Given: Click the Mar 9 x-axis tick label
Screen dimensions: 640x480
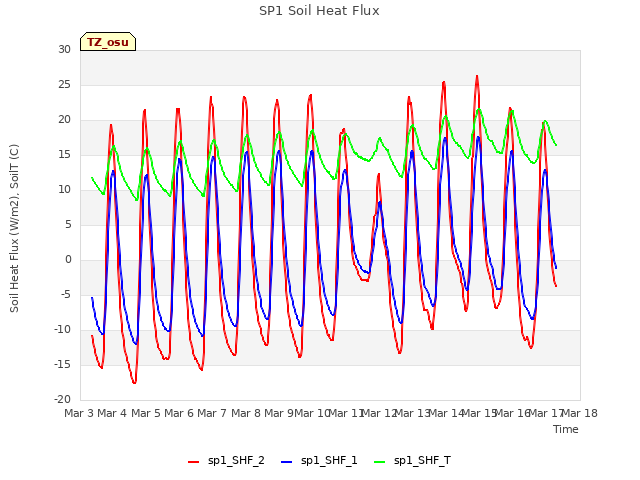Looking at the screenshot, I should (279, 413).
